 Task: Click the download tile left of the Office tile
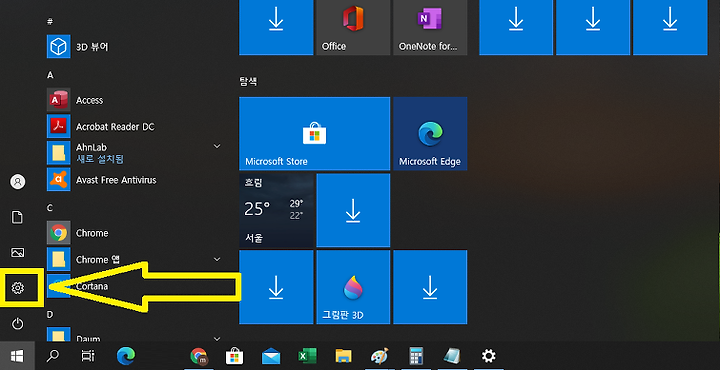(x=276, y=28)
